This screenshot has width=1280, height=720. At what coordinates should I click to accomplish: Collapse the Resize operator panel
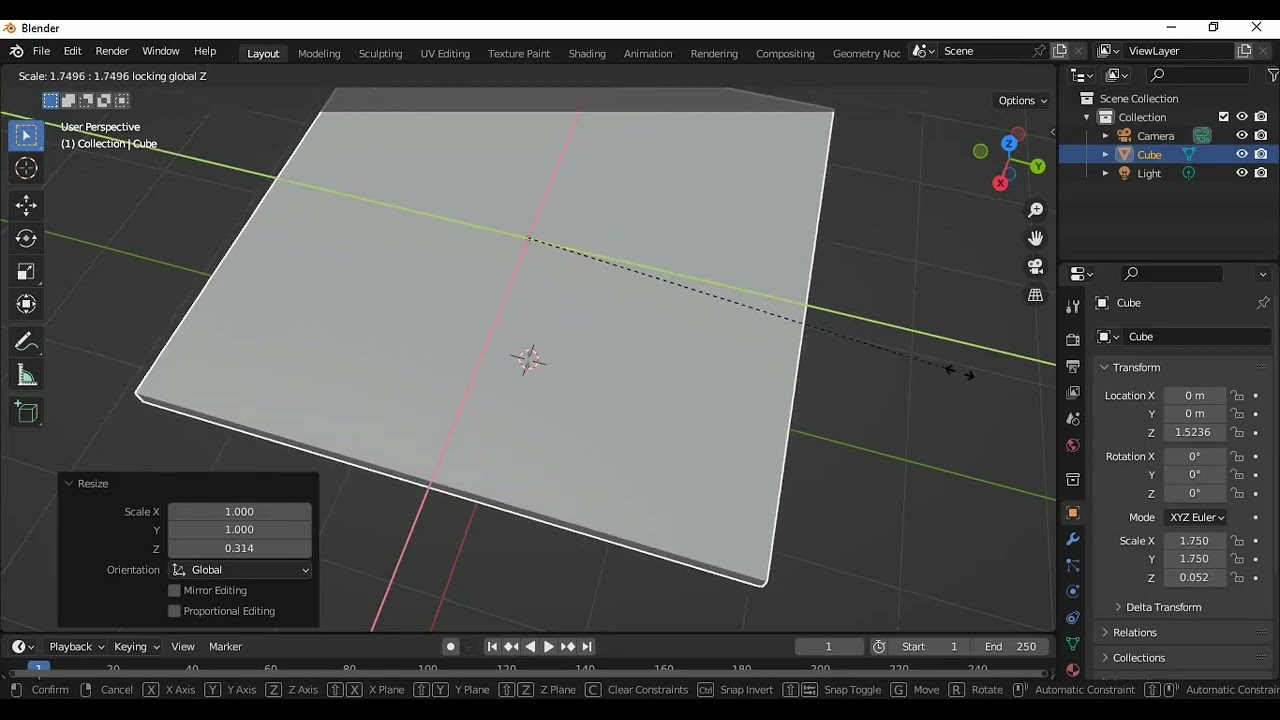tap(92, 483)
